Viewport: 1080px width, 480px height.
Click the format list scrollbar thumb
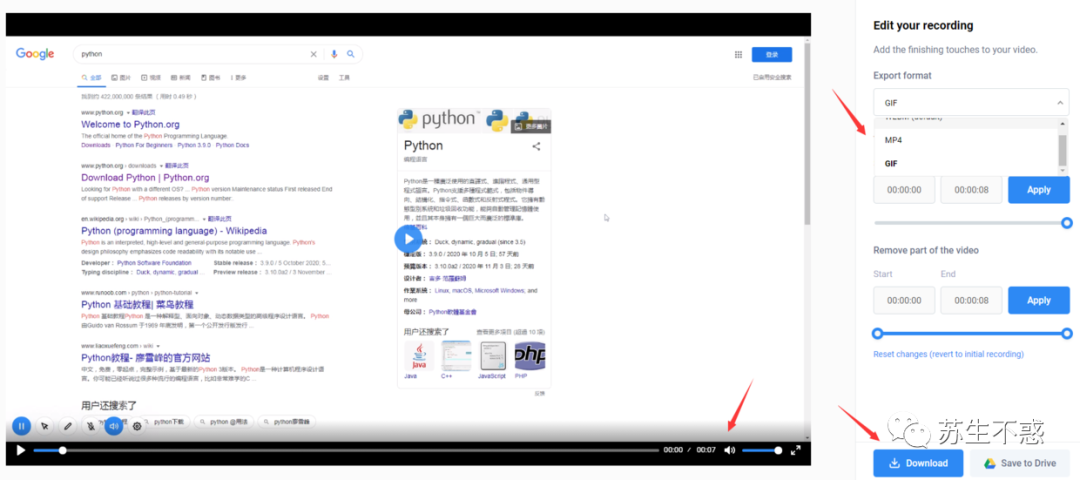tap(1062, 149)
